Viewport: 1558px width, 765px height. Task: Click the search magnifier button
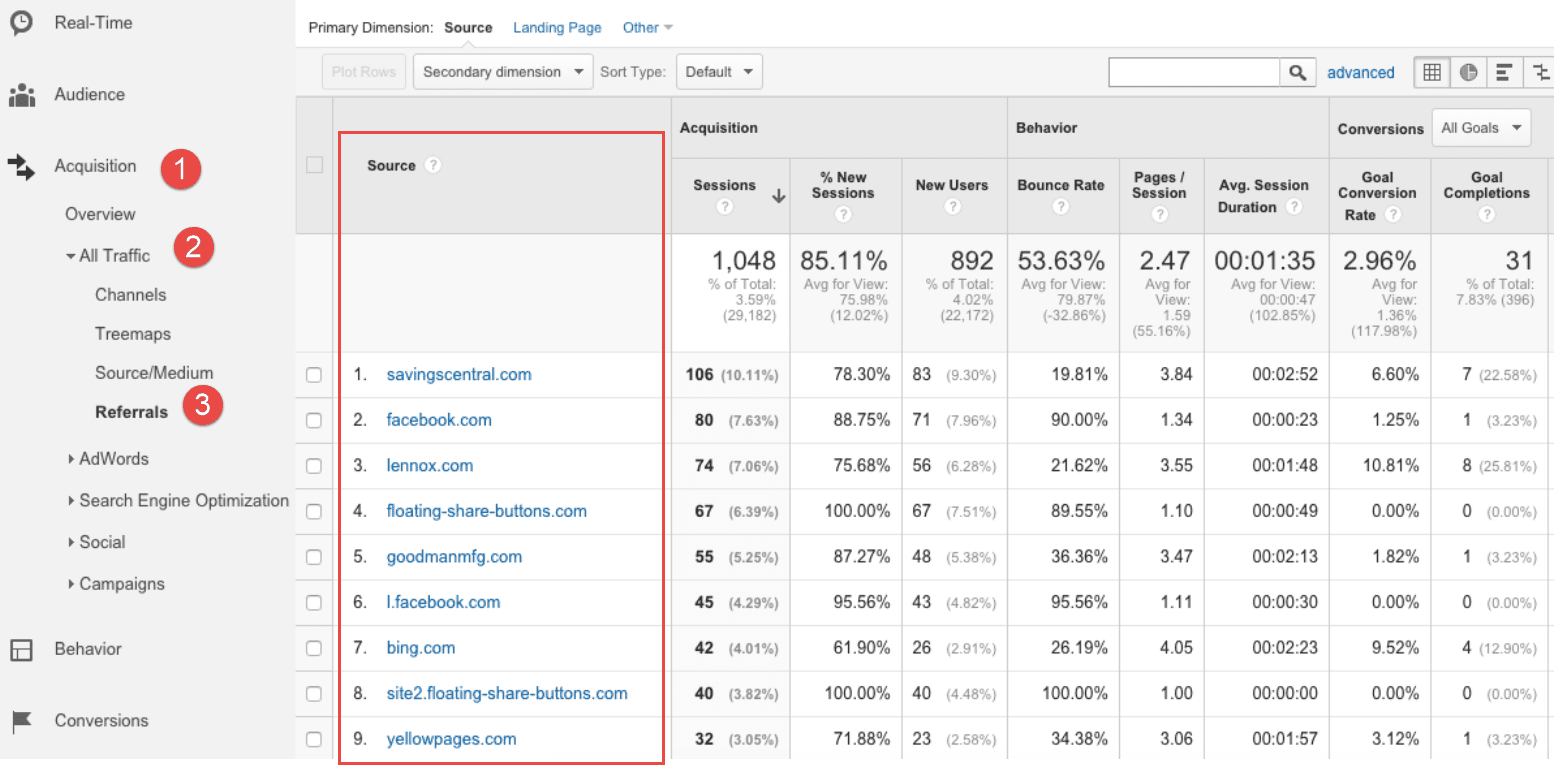[x=1297, y=72]
